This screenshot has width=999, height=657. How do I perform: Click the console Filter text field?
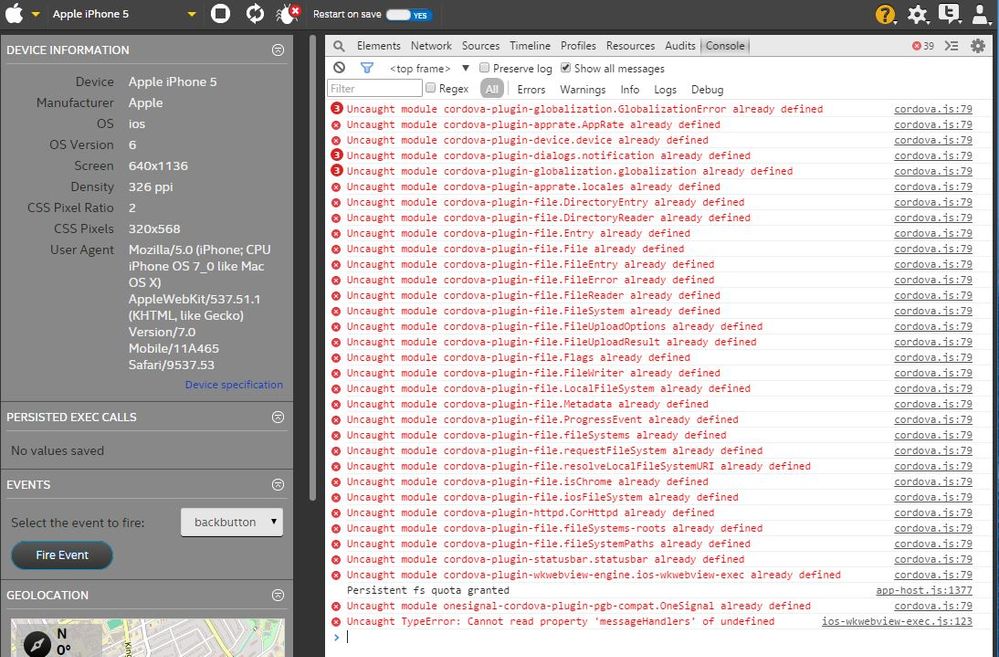click(x=374, y=89)
